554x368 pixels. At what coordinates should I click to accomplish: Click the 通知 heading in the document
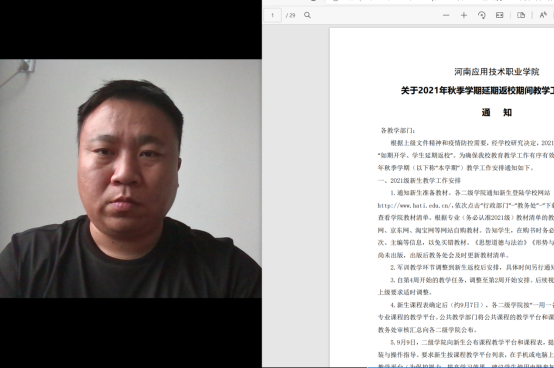click(497, 112)
